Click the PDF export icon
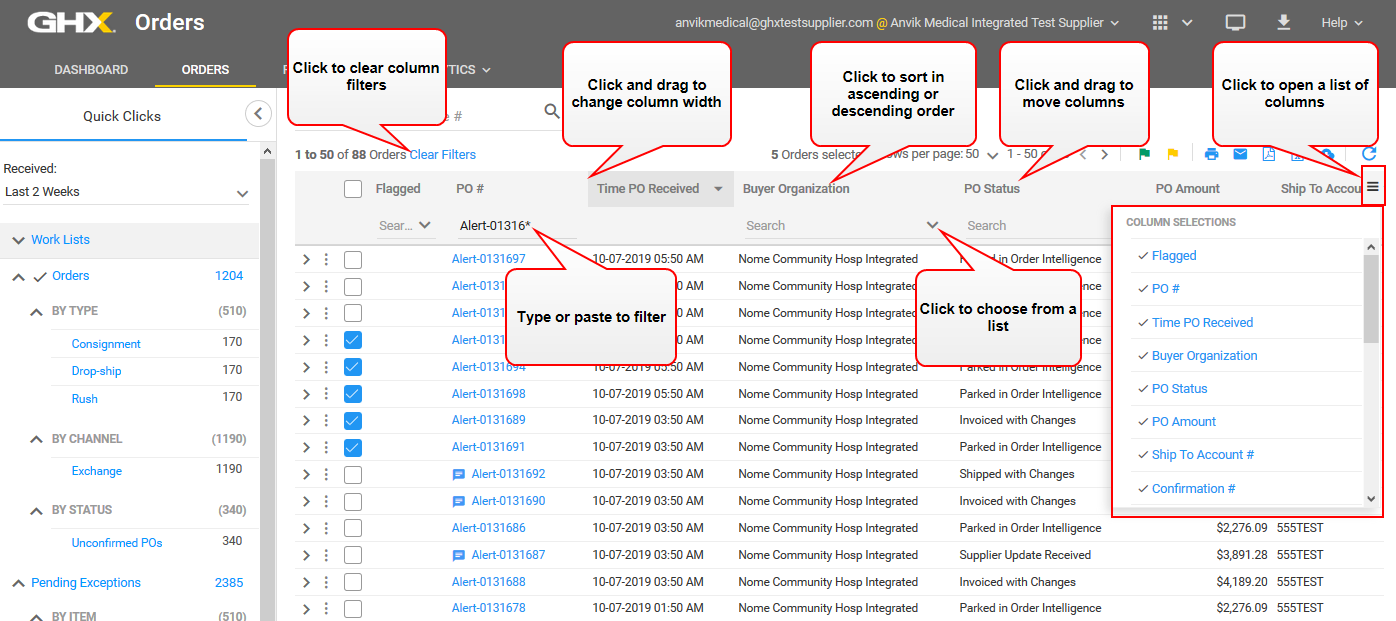The width and height of the screenshot is (1396, 621). click(1268, 154)
